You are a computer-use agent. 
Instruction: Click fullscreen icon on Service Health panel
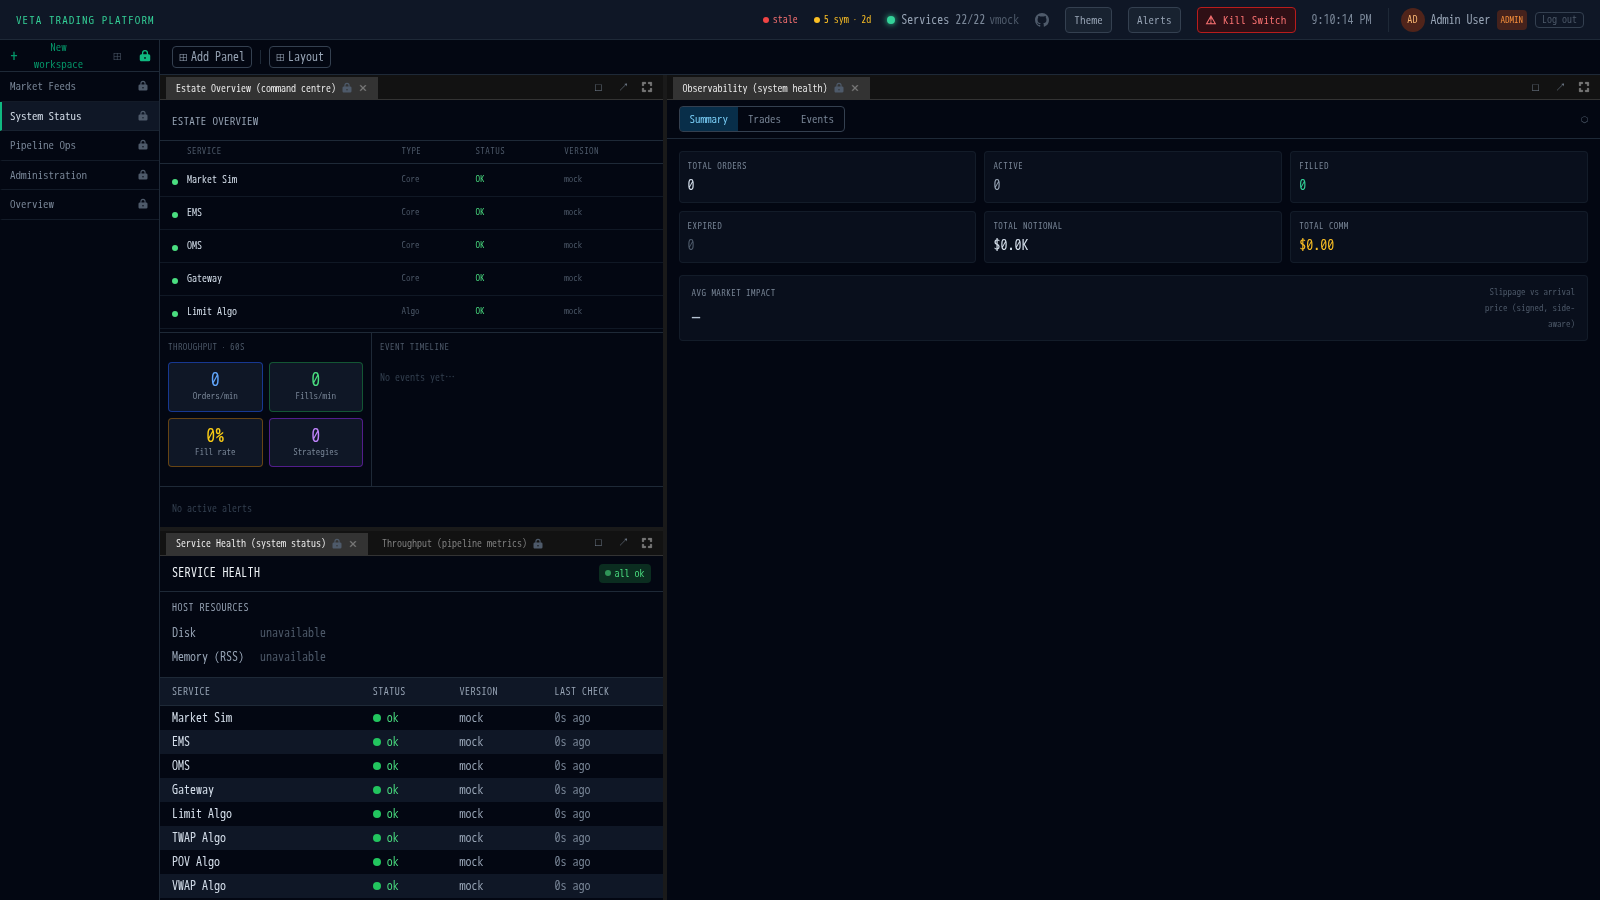[647, 543]
